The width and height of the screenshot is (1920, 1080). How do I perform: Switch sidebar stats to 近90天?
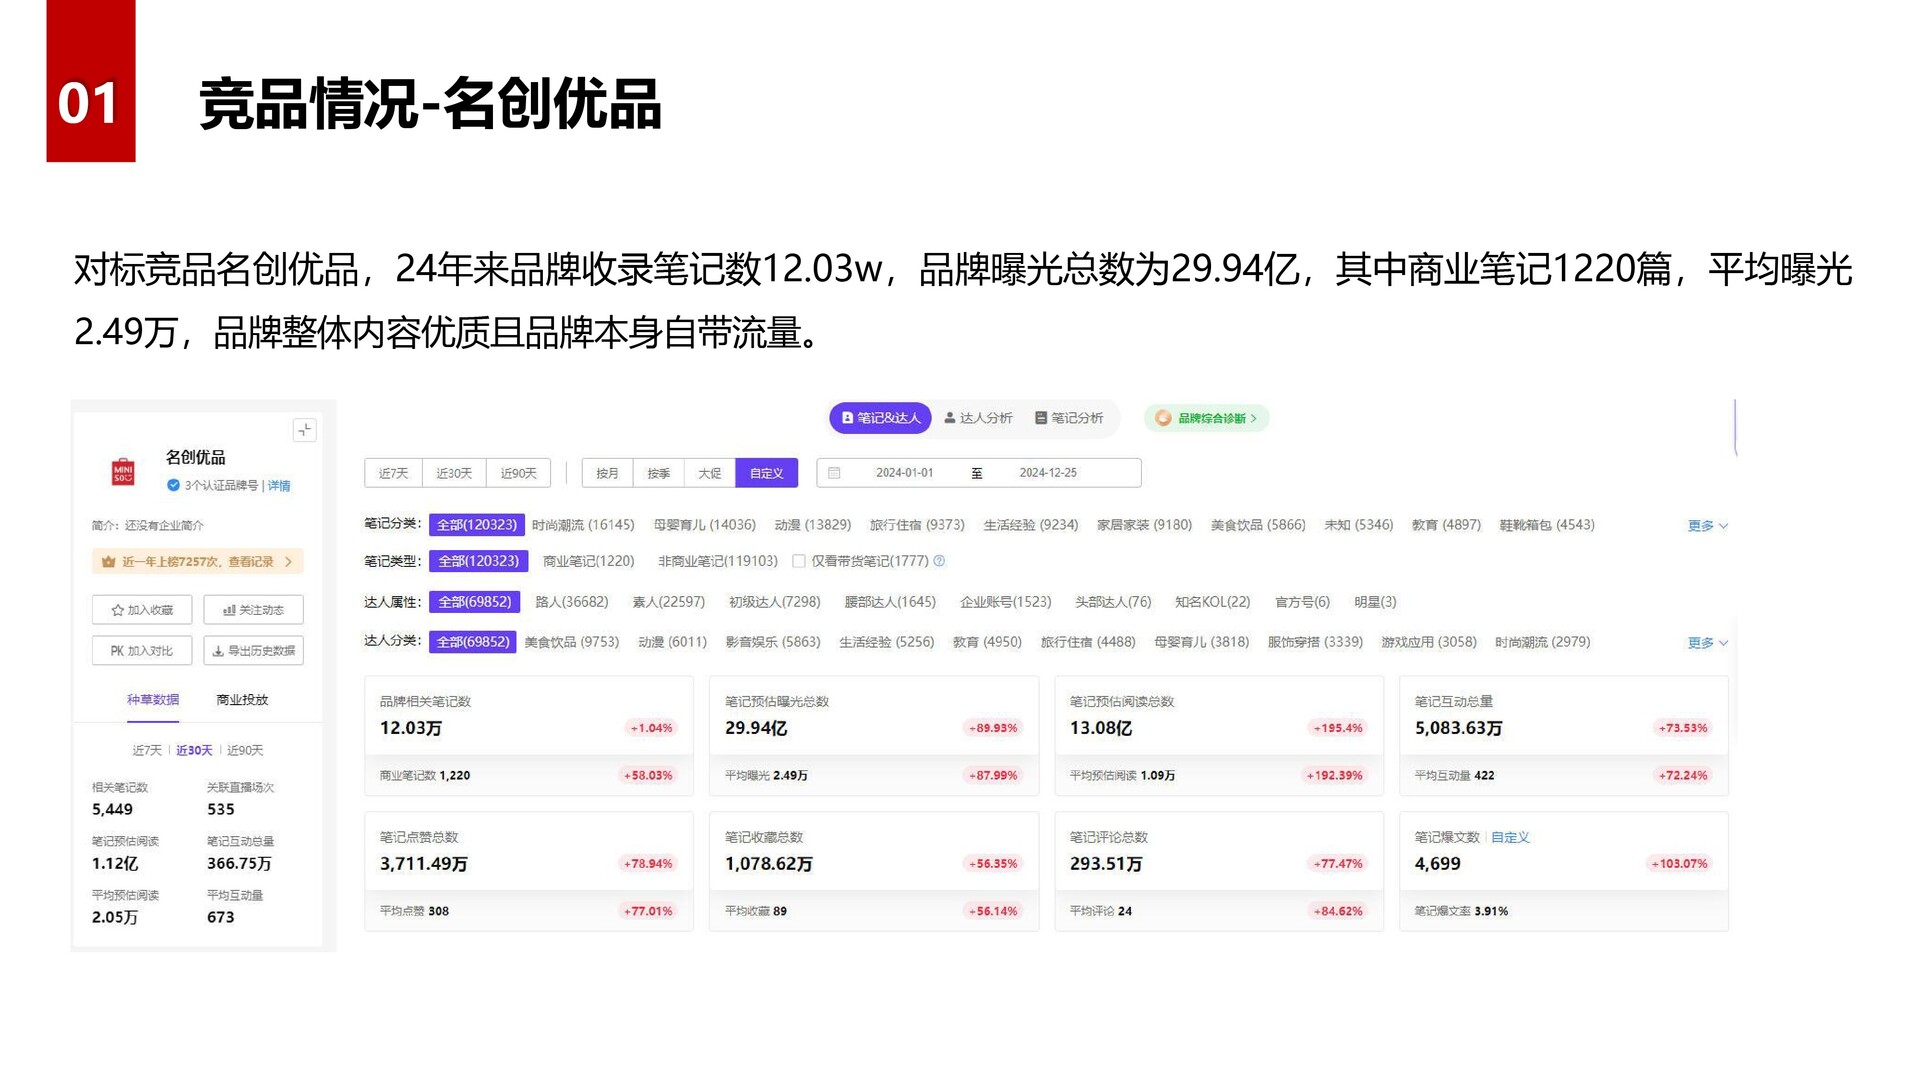coord(245,750)
